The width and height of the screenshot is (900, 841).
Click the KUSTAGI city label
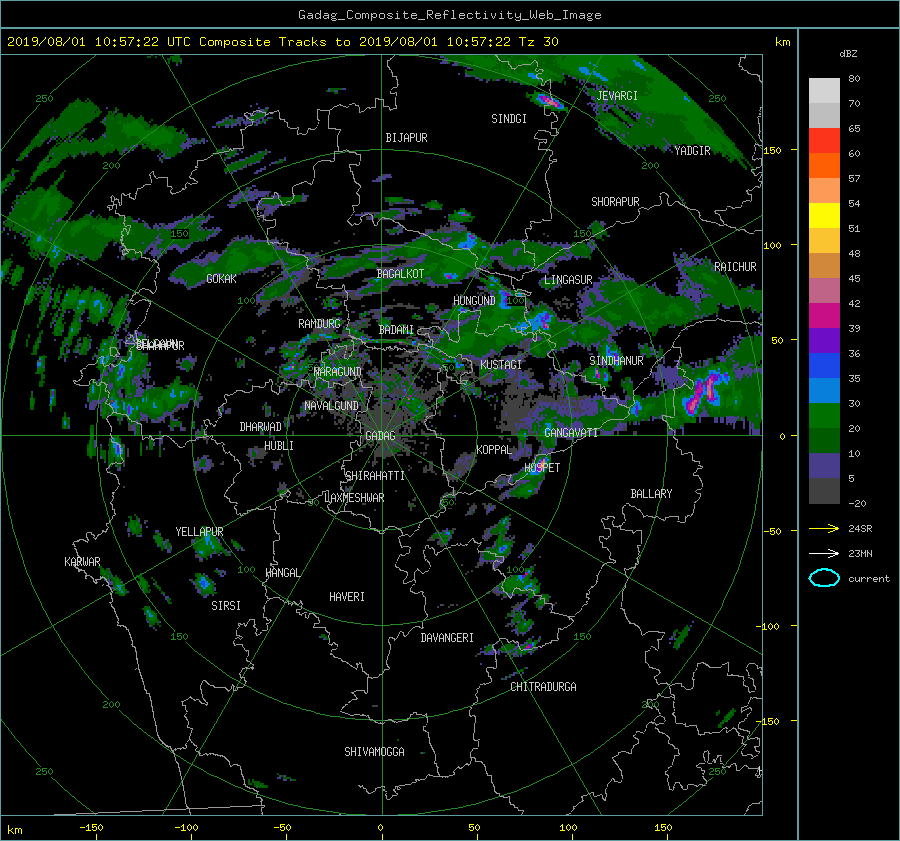tap(501, 365)
